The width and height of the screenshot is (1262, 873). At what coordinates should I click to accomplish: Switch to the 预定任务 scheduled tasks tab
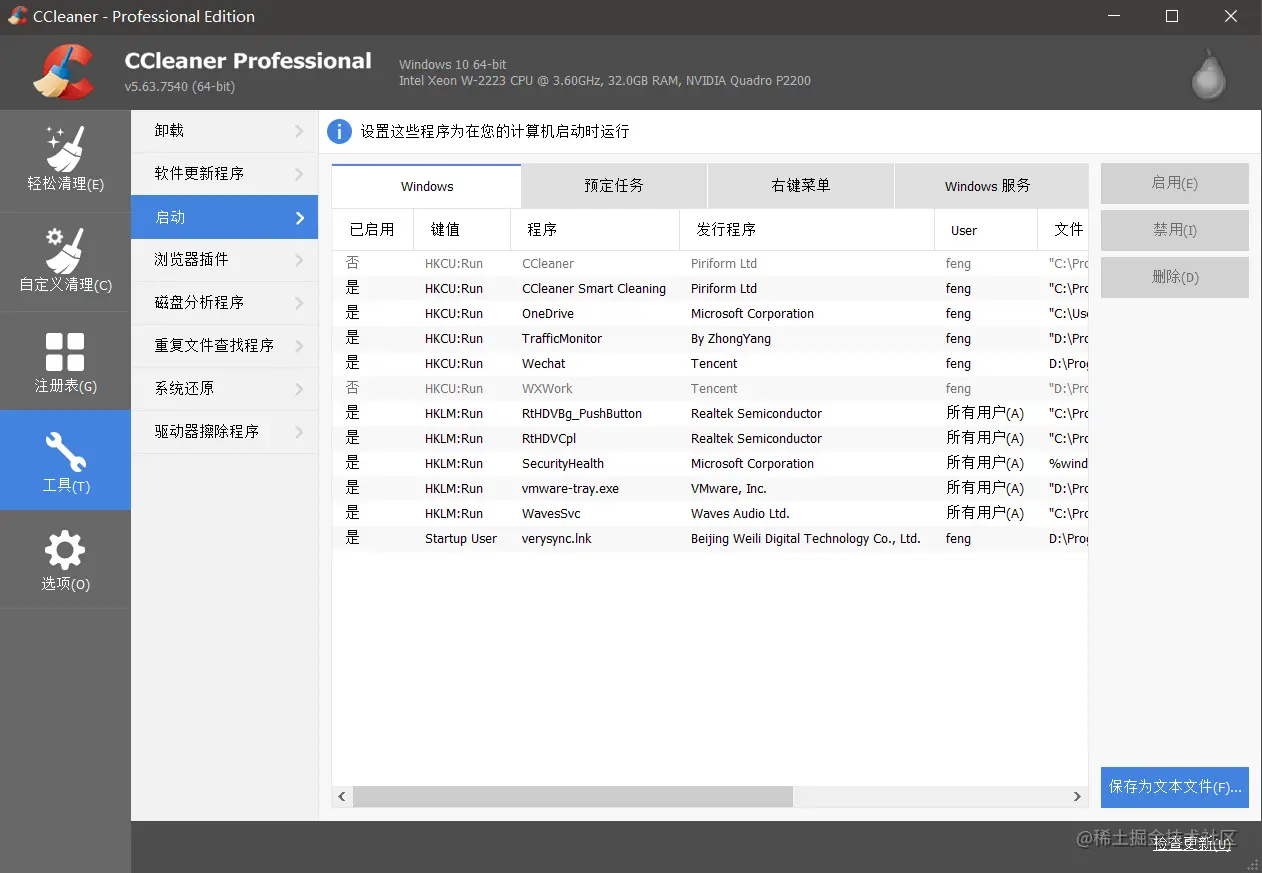pyautogui.click(x=614, y=186)
